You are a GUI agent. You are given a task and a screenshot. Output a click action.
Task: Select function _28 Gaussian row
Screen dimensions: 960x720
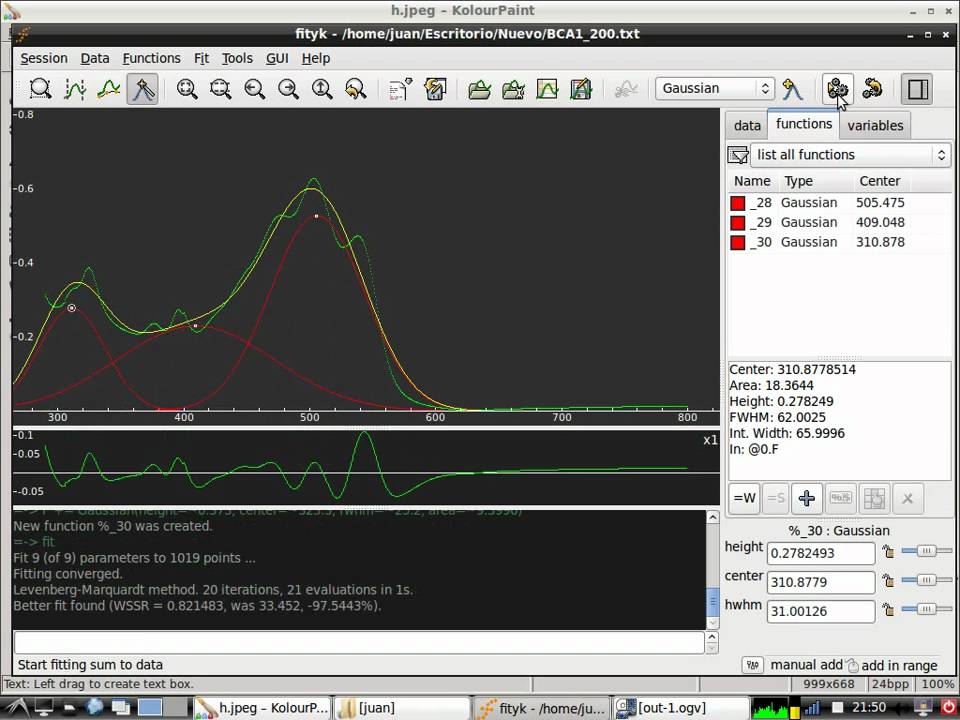839,203
